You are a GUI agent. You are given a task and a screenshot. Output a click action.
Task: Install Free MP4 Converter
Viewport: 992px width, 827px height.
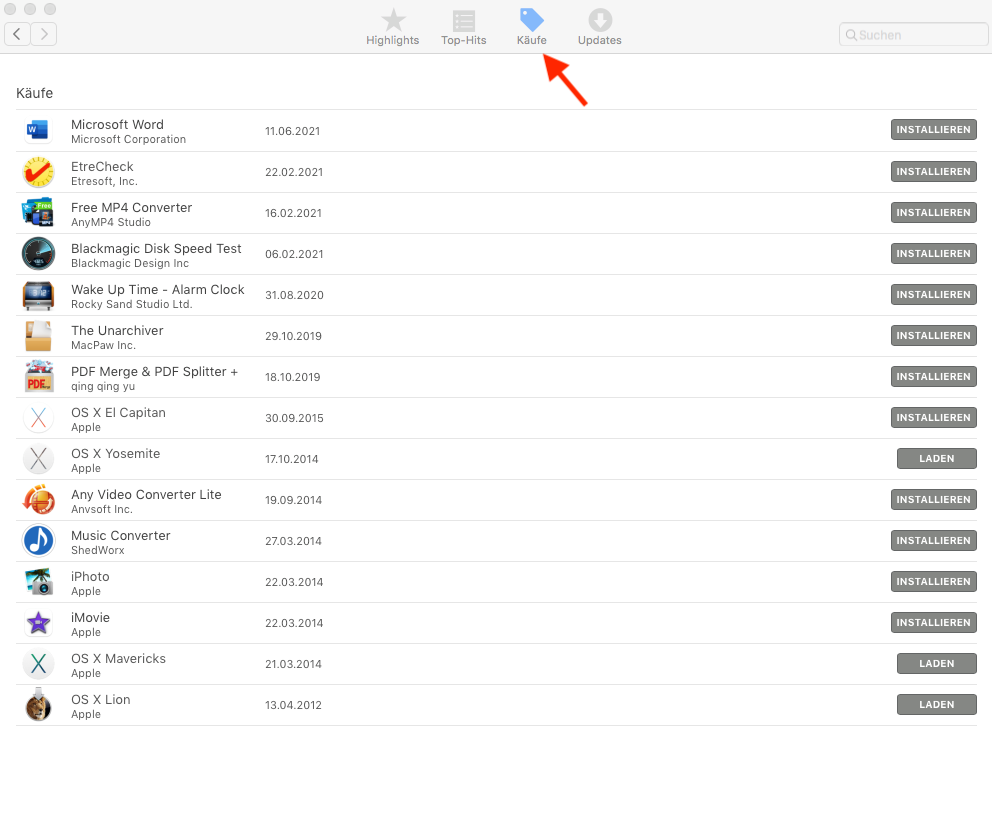click(933, 213)
